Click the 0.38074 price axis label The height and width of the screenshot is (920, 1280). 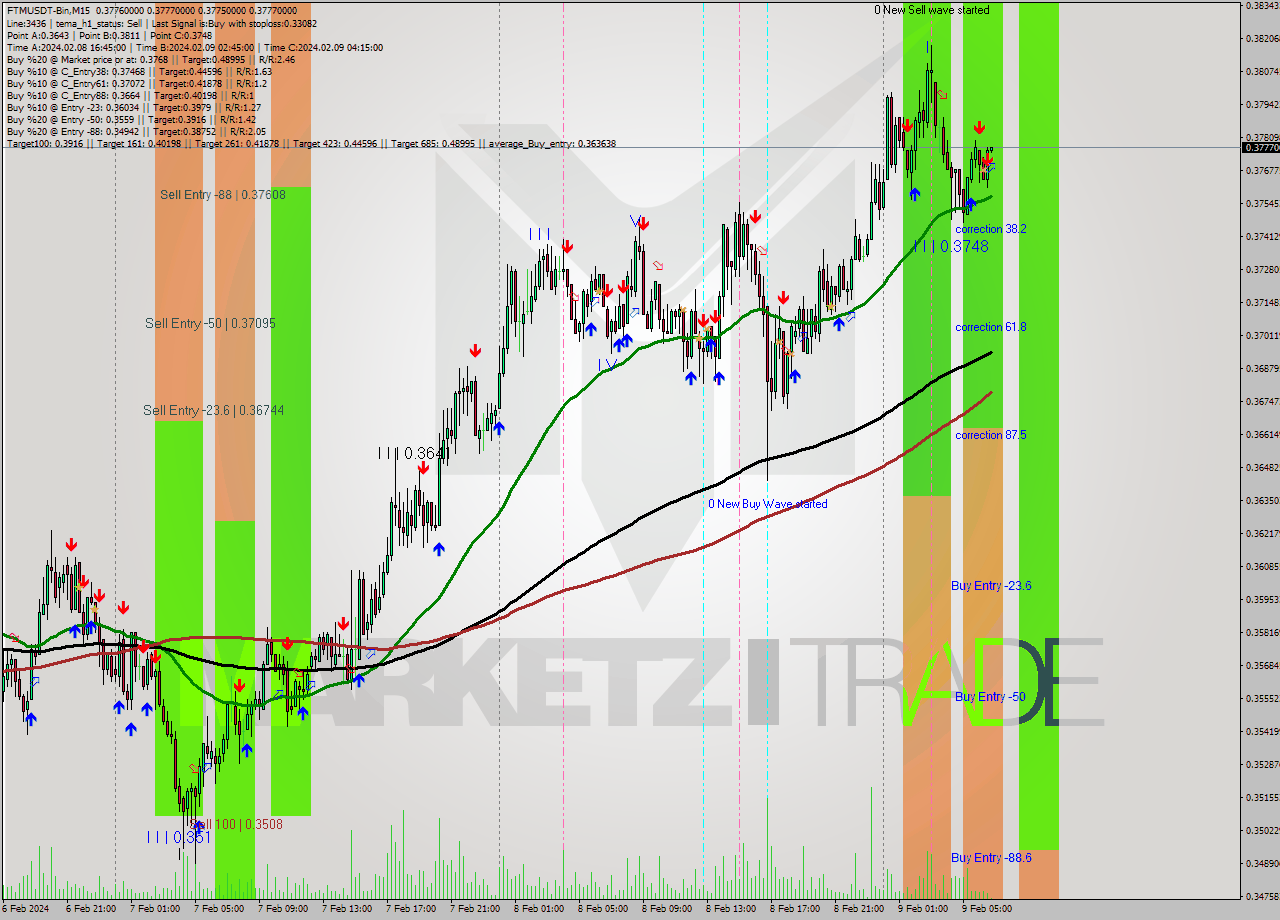[1261, 71]
